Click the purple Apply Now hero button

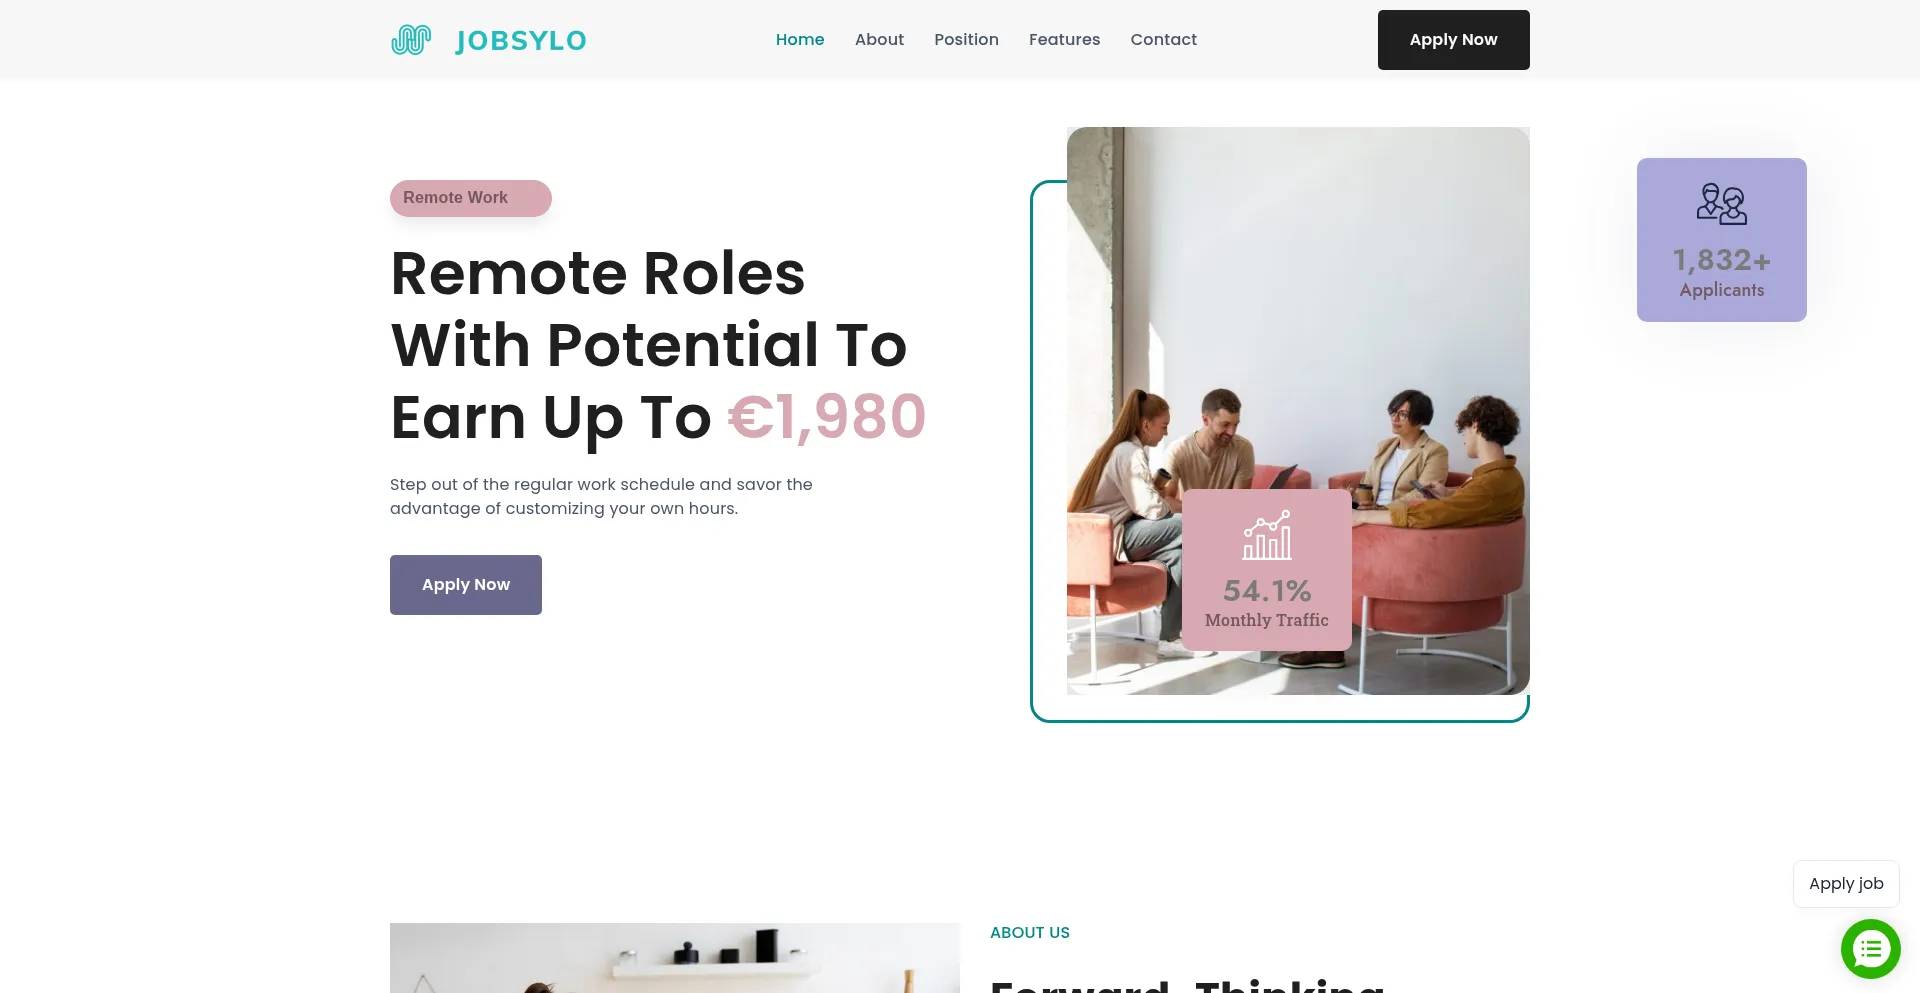coord(466,585)
